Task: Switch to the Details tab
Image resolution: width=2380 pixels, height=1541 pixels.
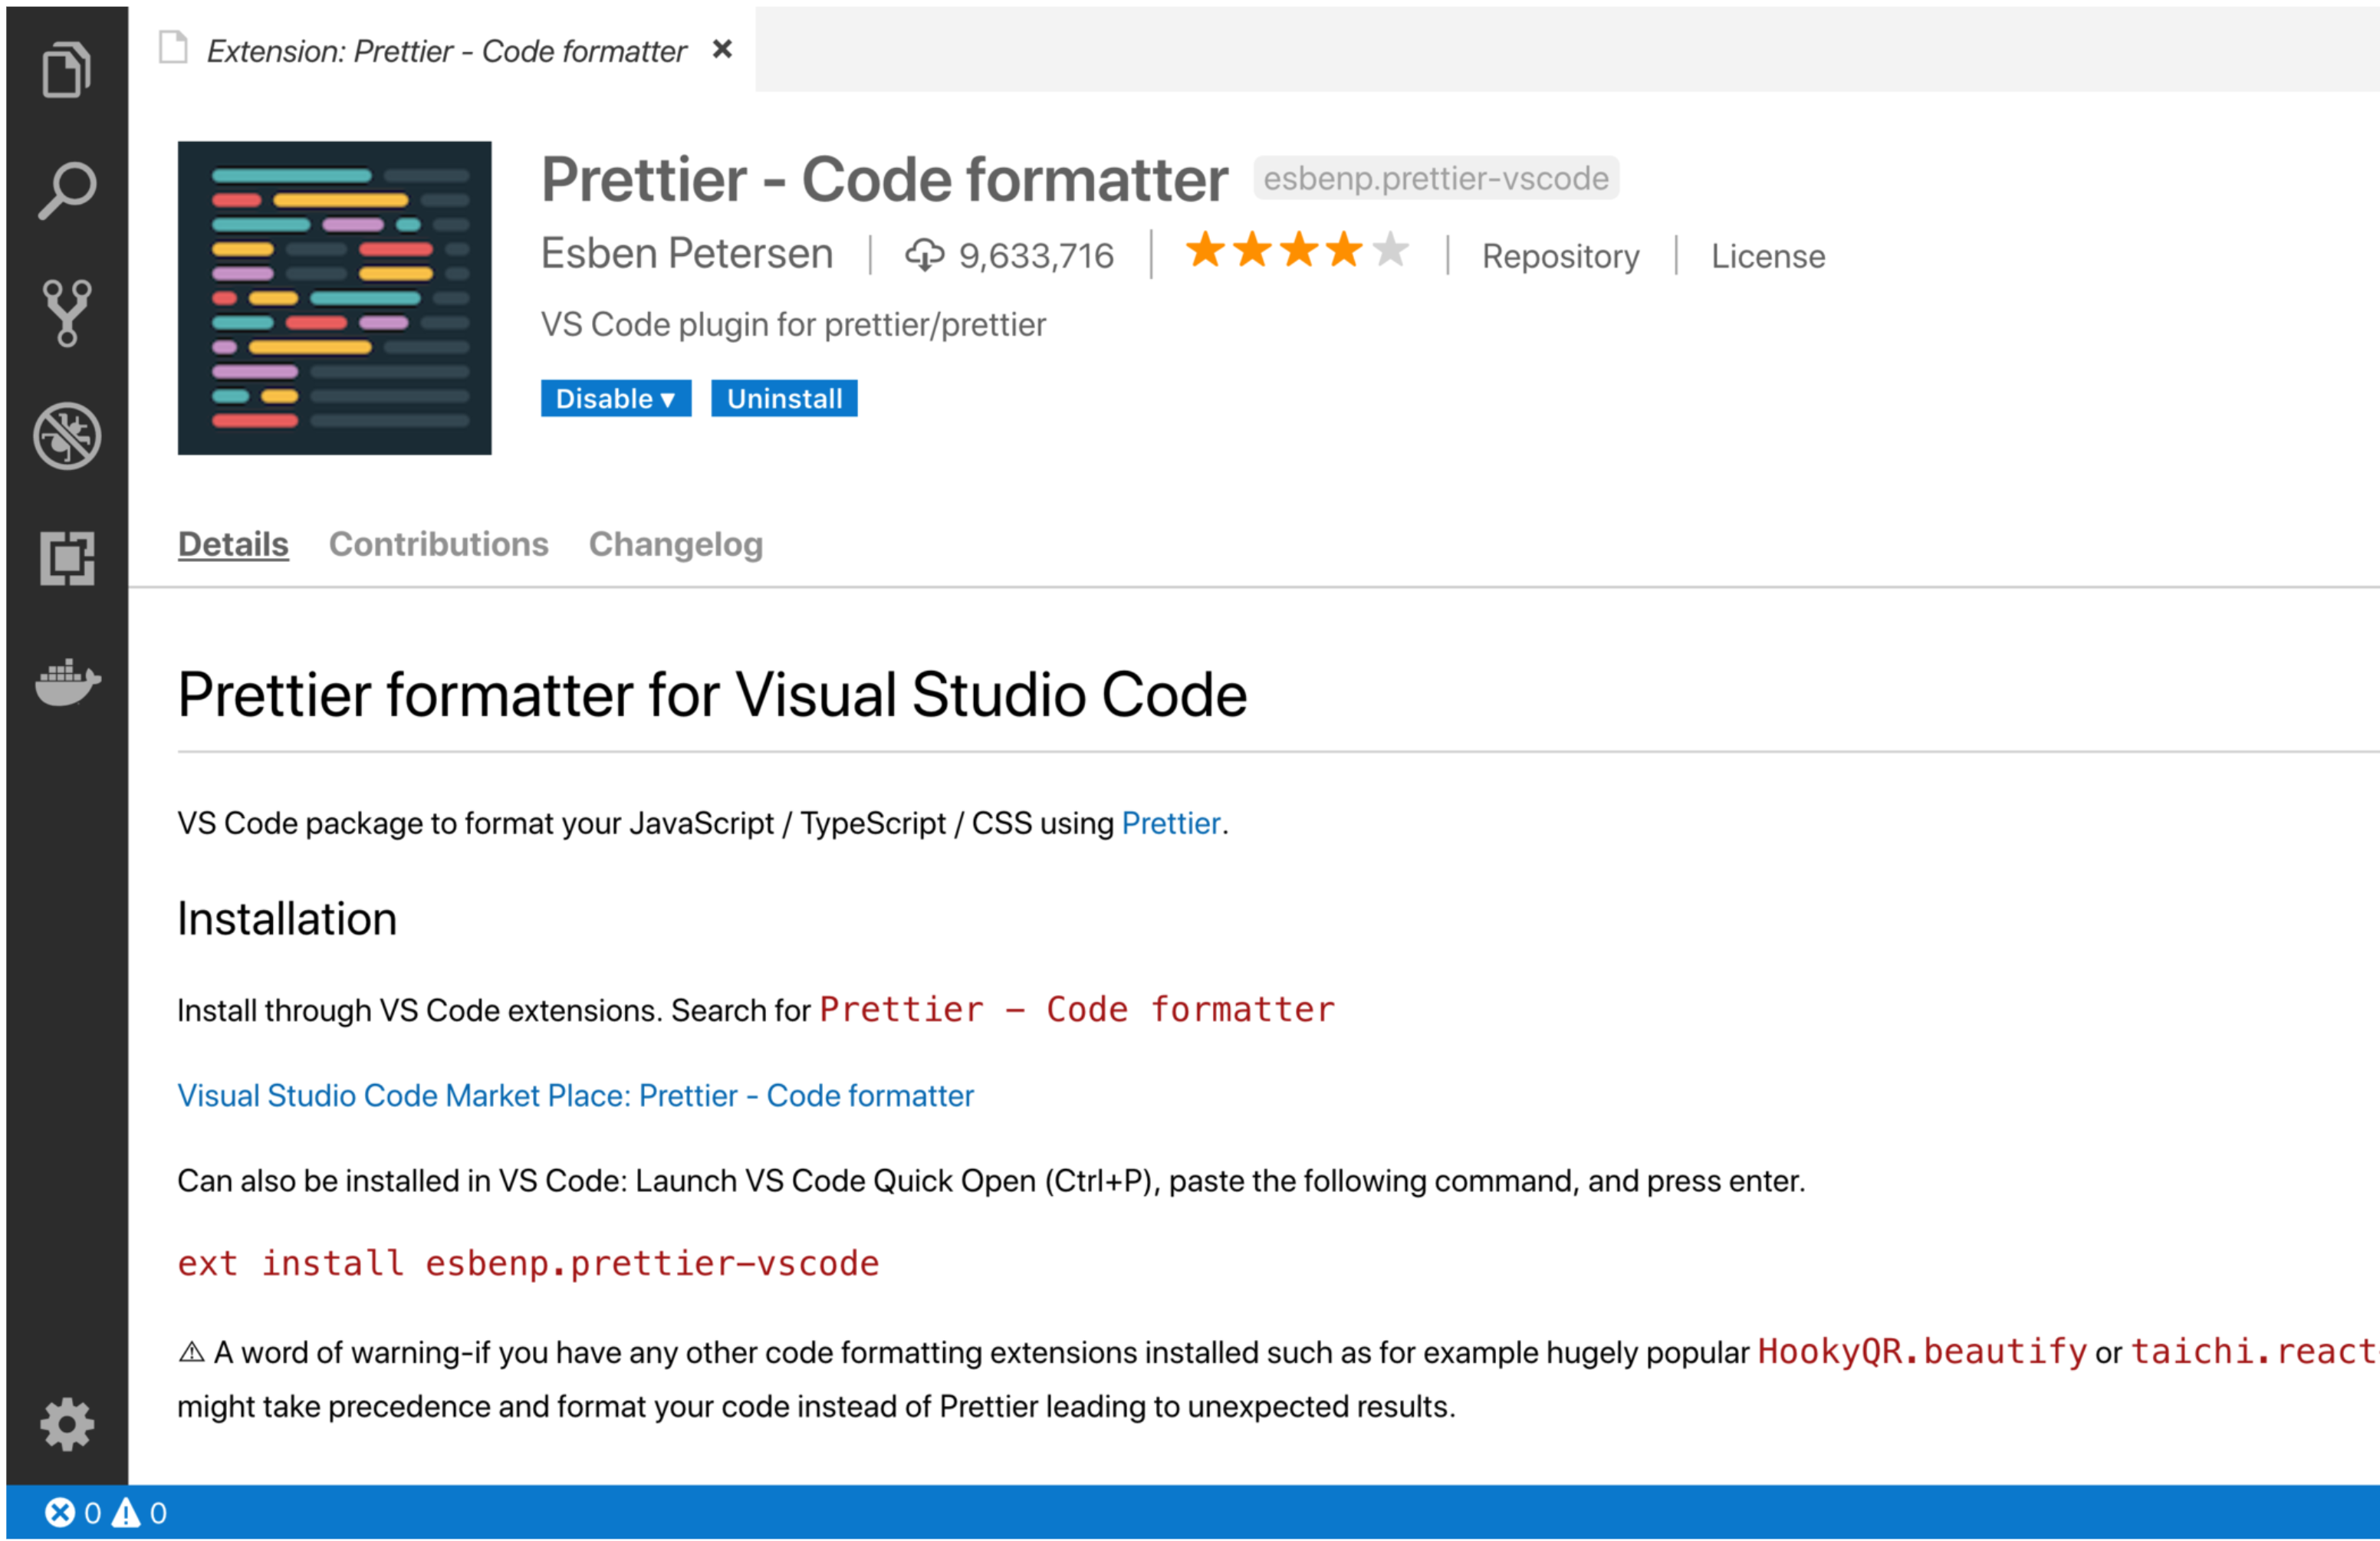Action: click(x=233, y=544)
